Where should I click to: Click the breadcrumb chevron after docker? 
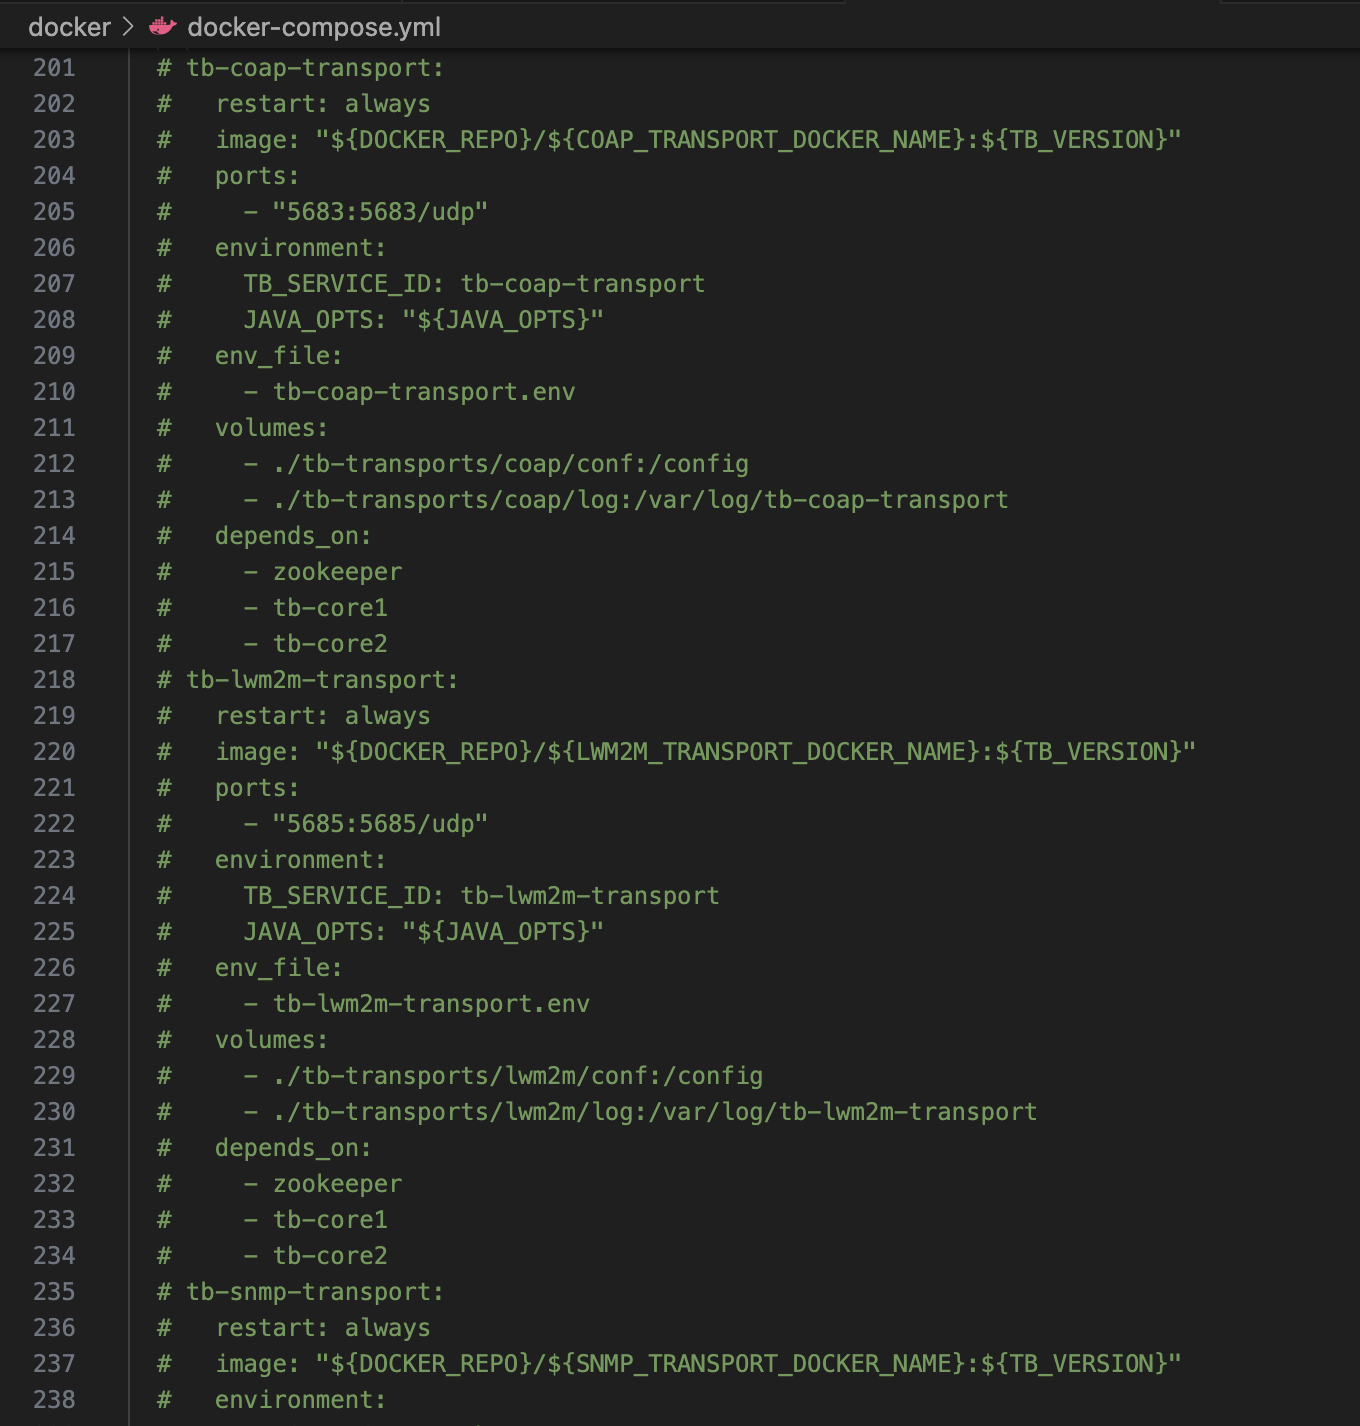pyautogui.click(x=128, y=27)
